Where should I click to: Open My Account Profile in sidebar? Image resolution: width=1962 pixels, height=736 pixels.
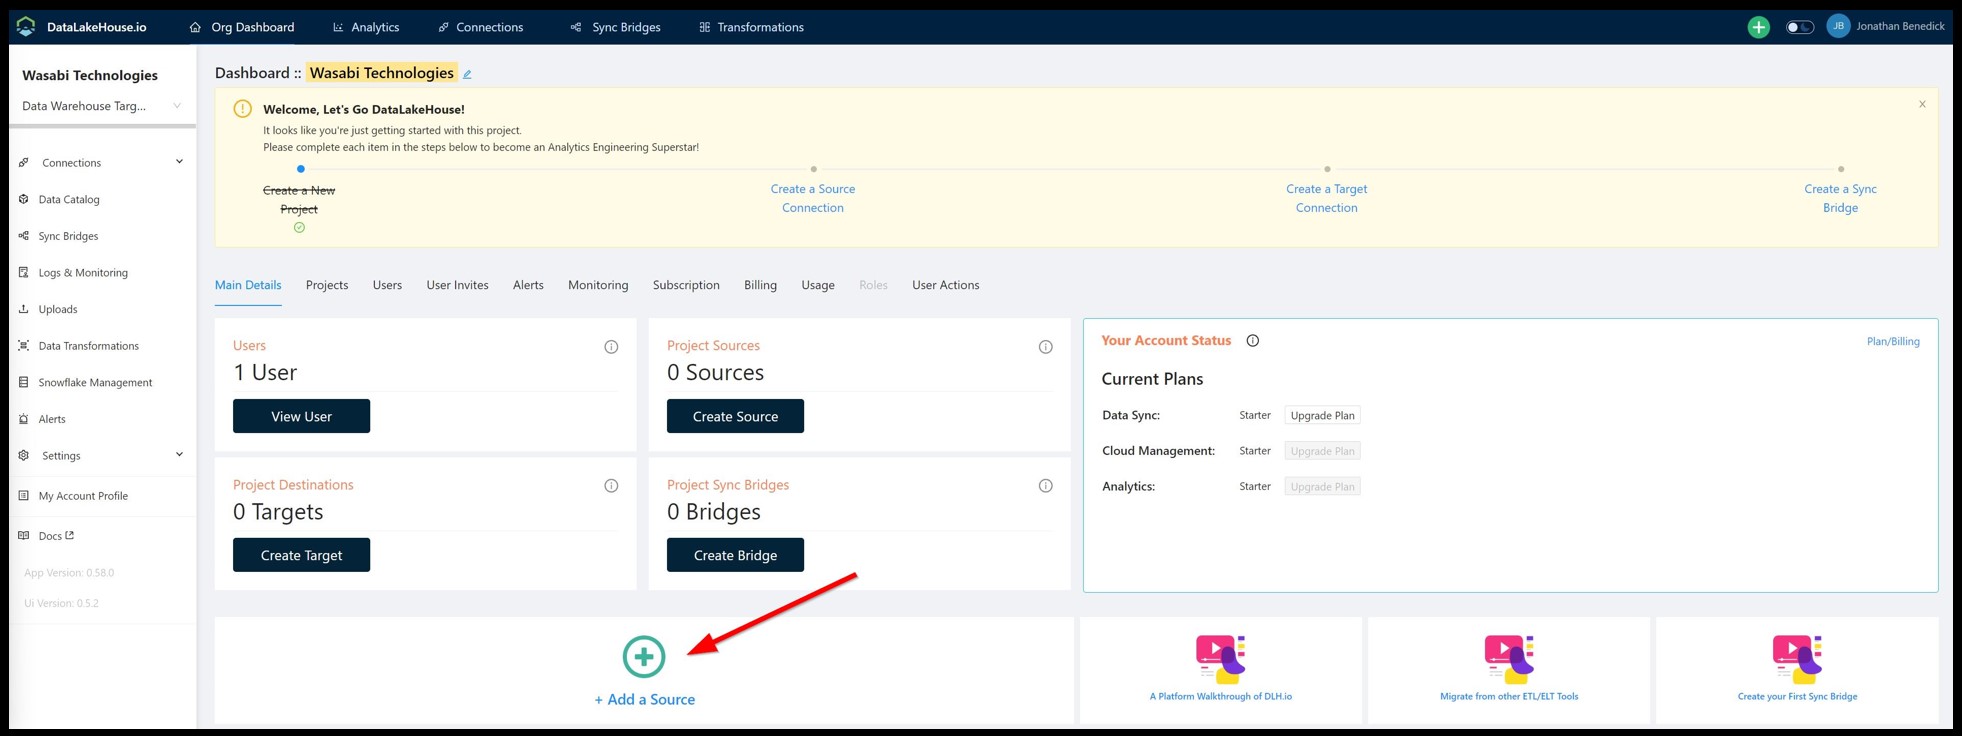click(83, 496)
